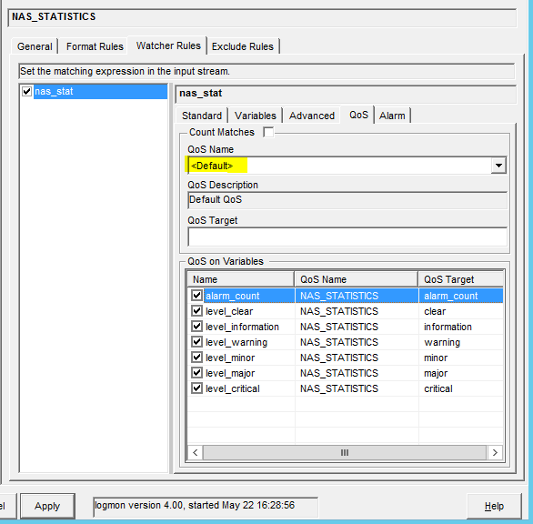Click NAS_STATISTICS in the level_warning row
The width and height of the screenshot is (533, 524).
(339, 342)
